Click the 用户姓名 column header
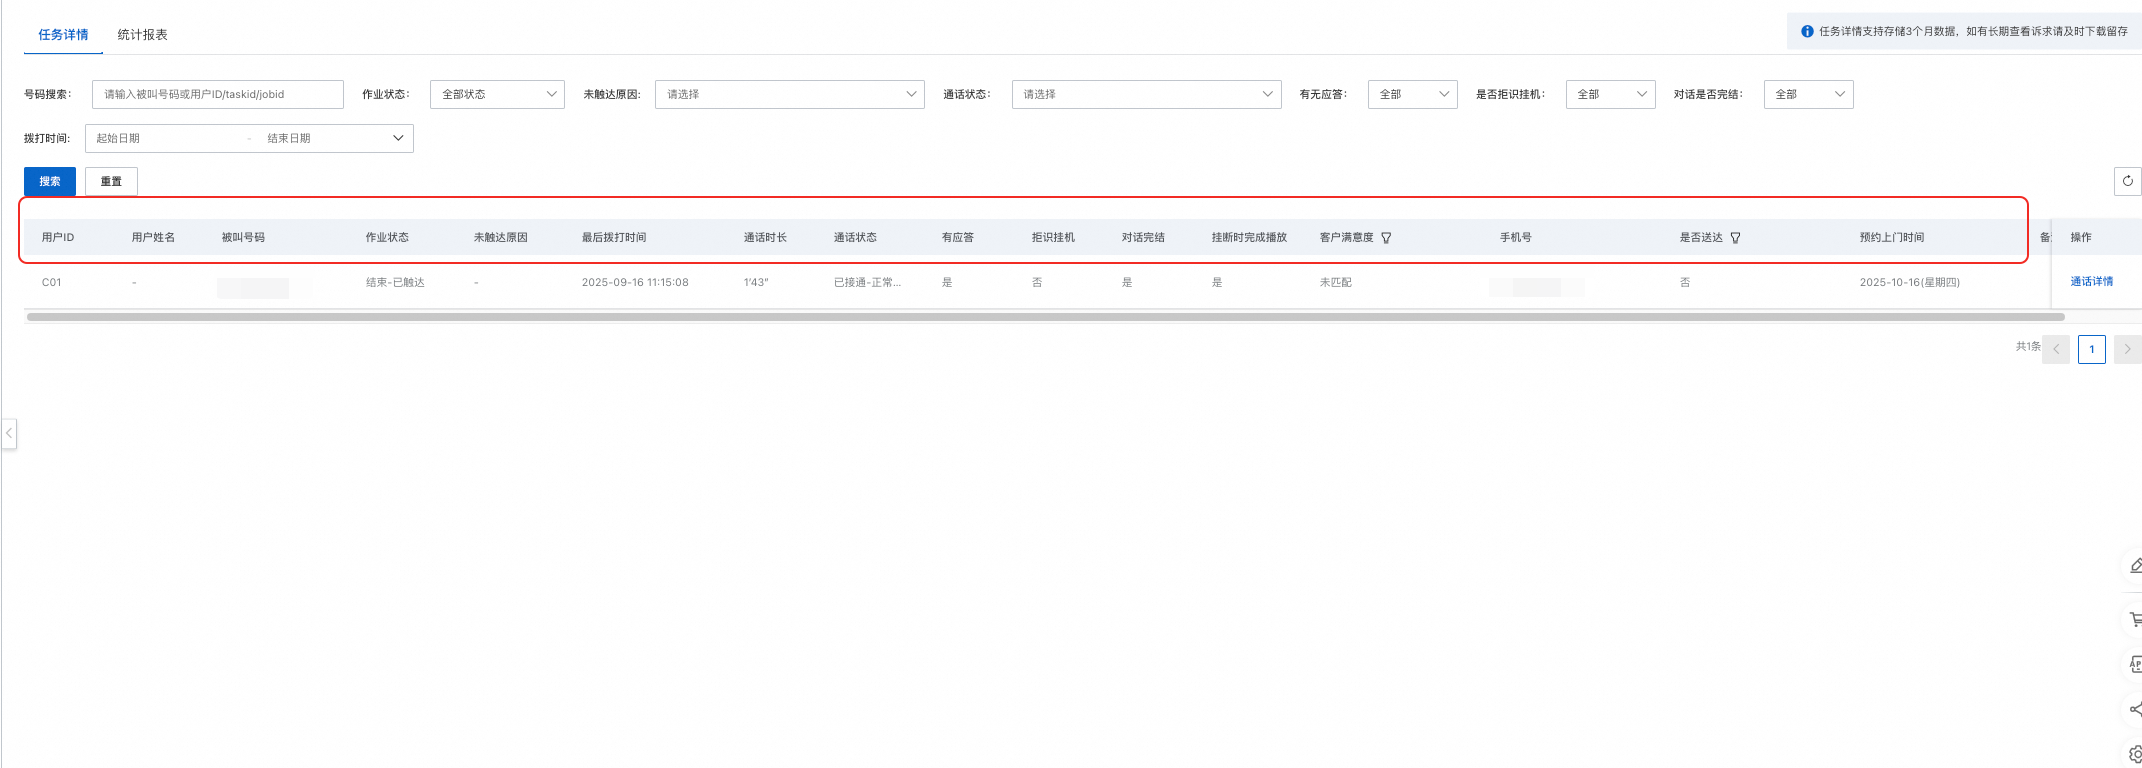Viewport: 2142px width, 768px height. tap(153, 238)
